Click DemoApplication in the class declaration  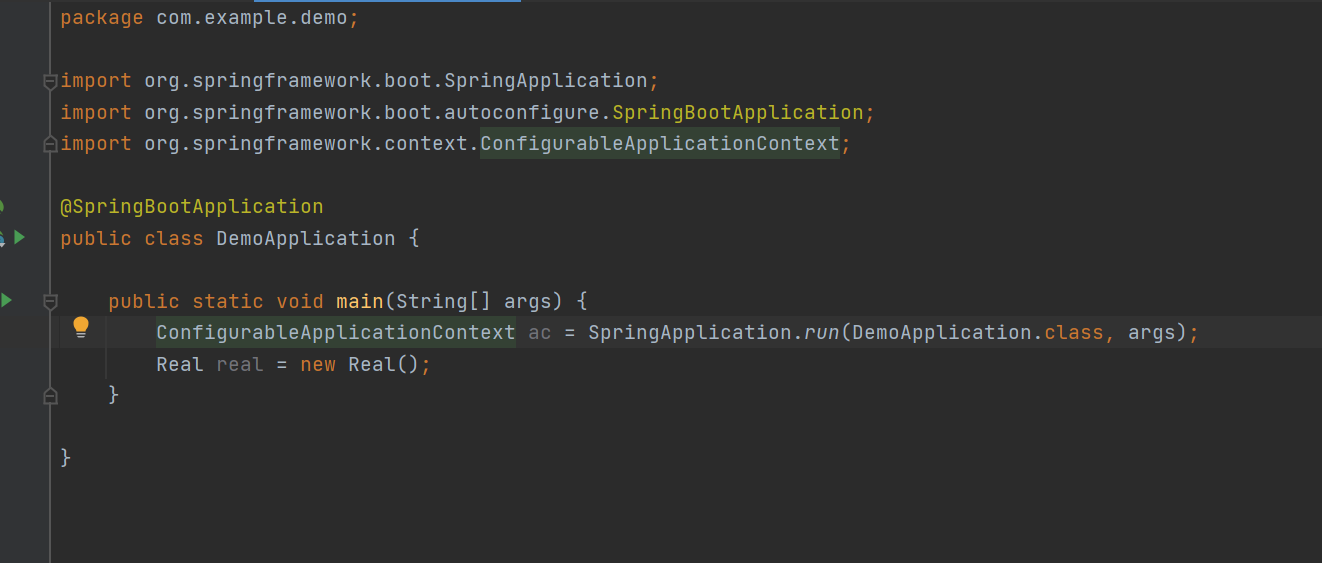click(305, 238)
